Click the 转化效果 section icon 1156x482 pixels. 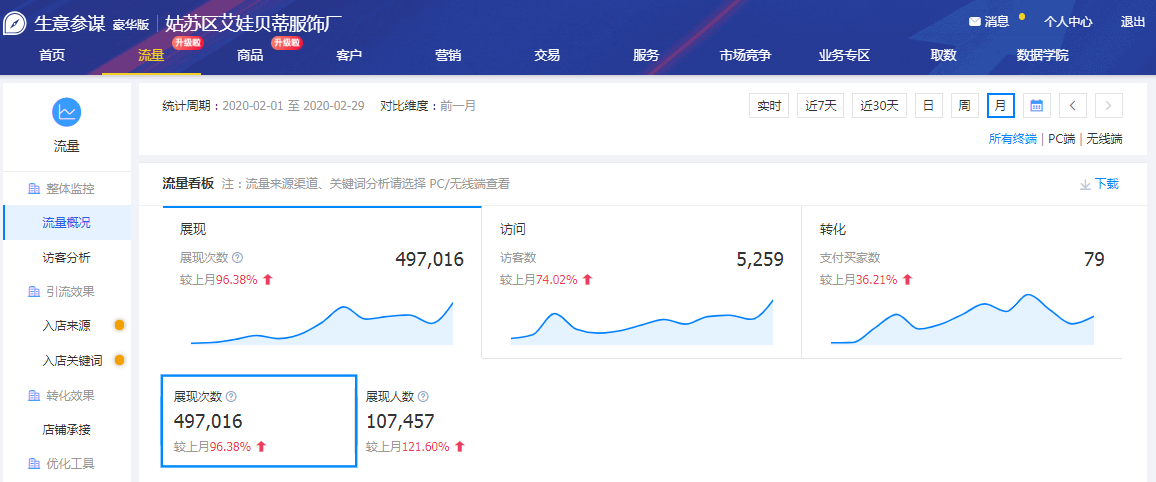pyautogui.click(x=33, y=396)
